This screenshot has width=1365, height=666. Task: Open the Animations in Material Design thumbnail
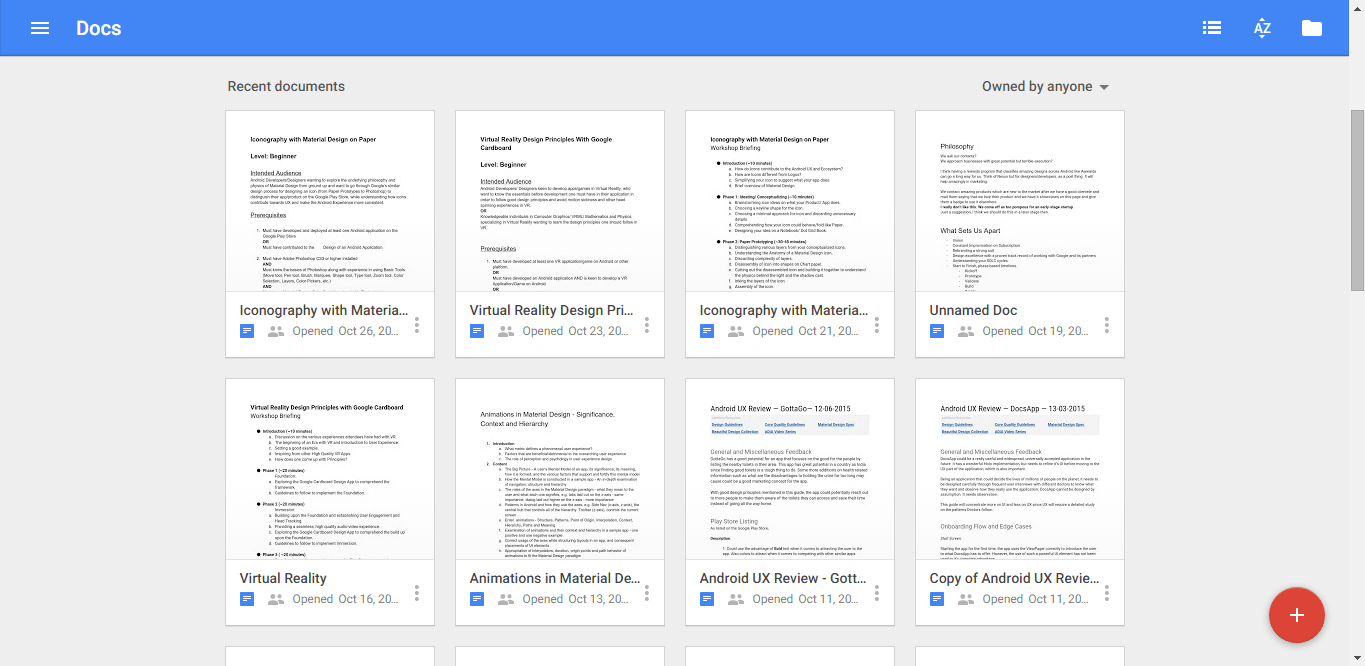pyautogui.click(x=560, y=469)
